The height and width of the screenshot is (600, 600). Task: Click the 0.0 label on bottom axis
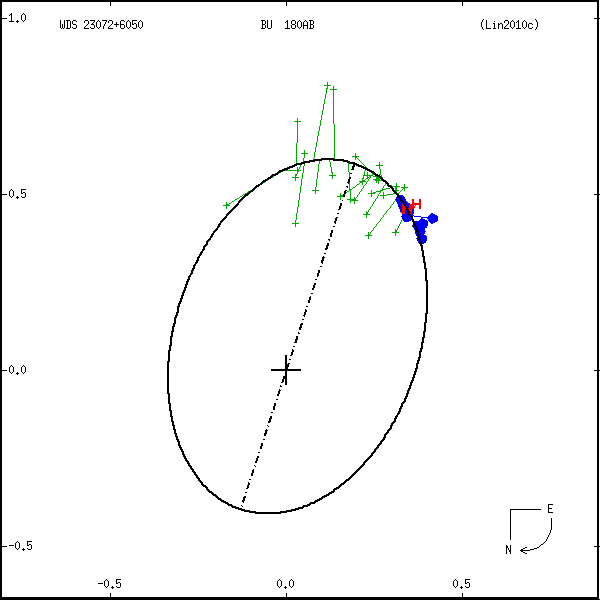285,584
